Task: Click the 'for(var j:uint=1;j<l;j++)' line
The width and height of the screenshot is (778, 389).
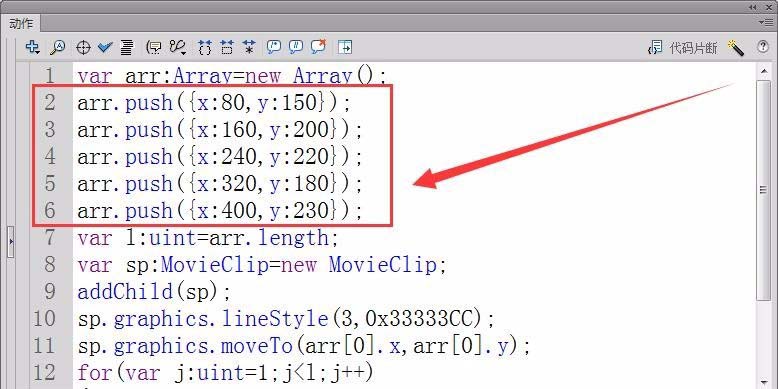Action: pyautogui.click(x=225, y=372)
